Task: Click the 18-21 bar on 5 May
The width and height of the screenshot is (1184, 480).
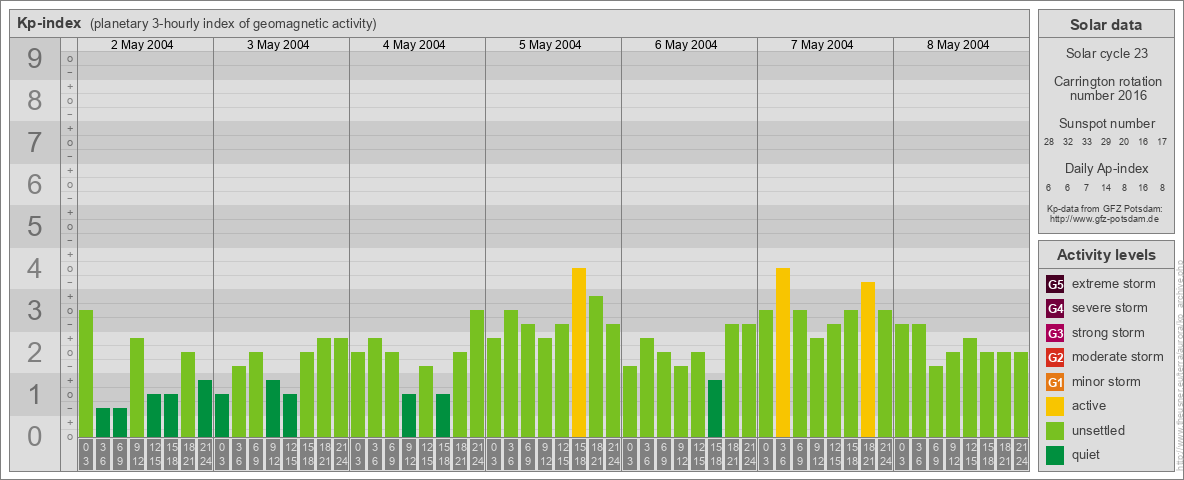Action: pyautogui.click(x=596, y=367)
